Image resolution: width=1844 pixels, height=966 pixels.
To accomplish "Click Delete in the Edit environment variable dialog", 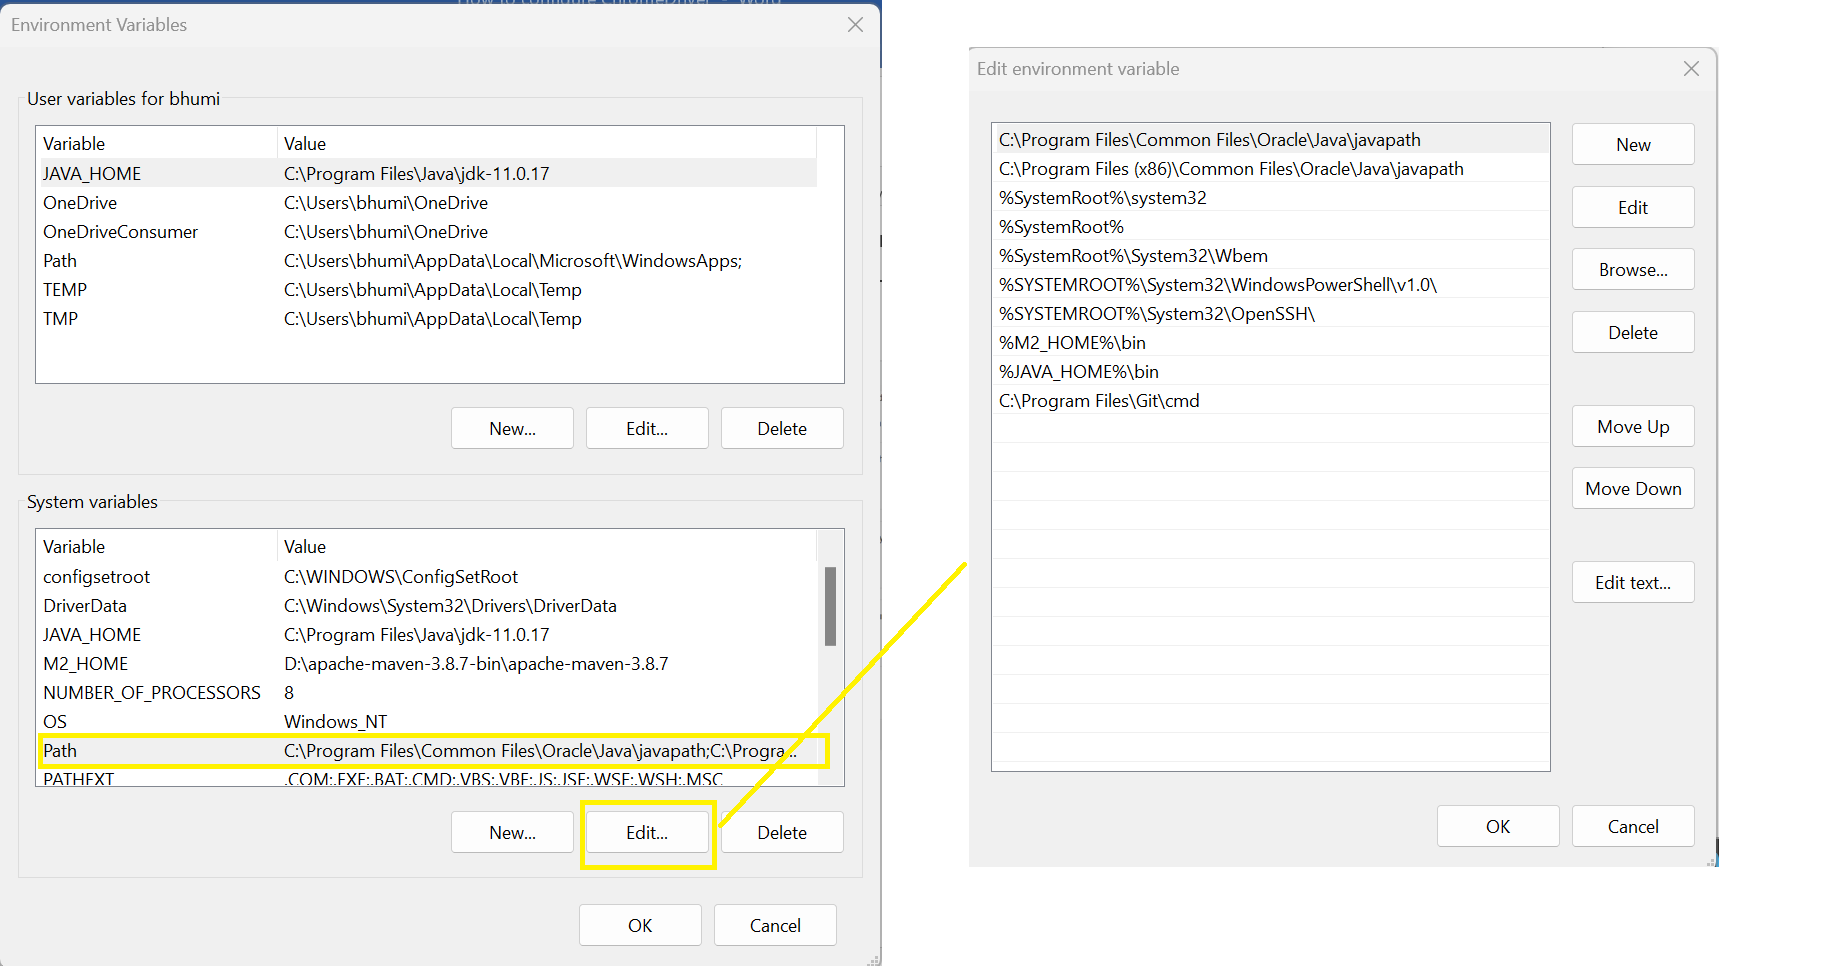I will point(1632,332).
